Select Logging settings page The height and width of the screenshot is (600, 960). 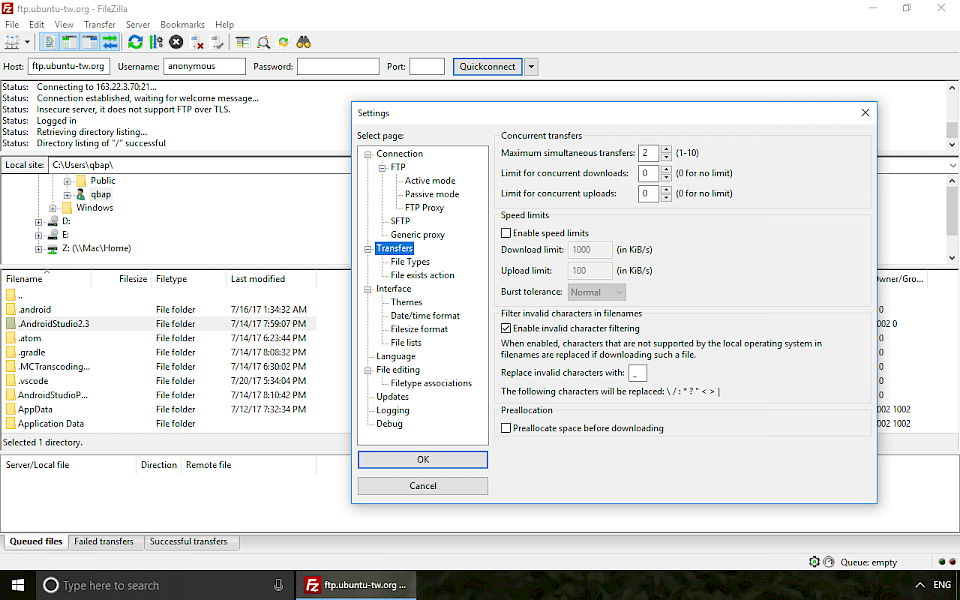coord(392,410)
